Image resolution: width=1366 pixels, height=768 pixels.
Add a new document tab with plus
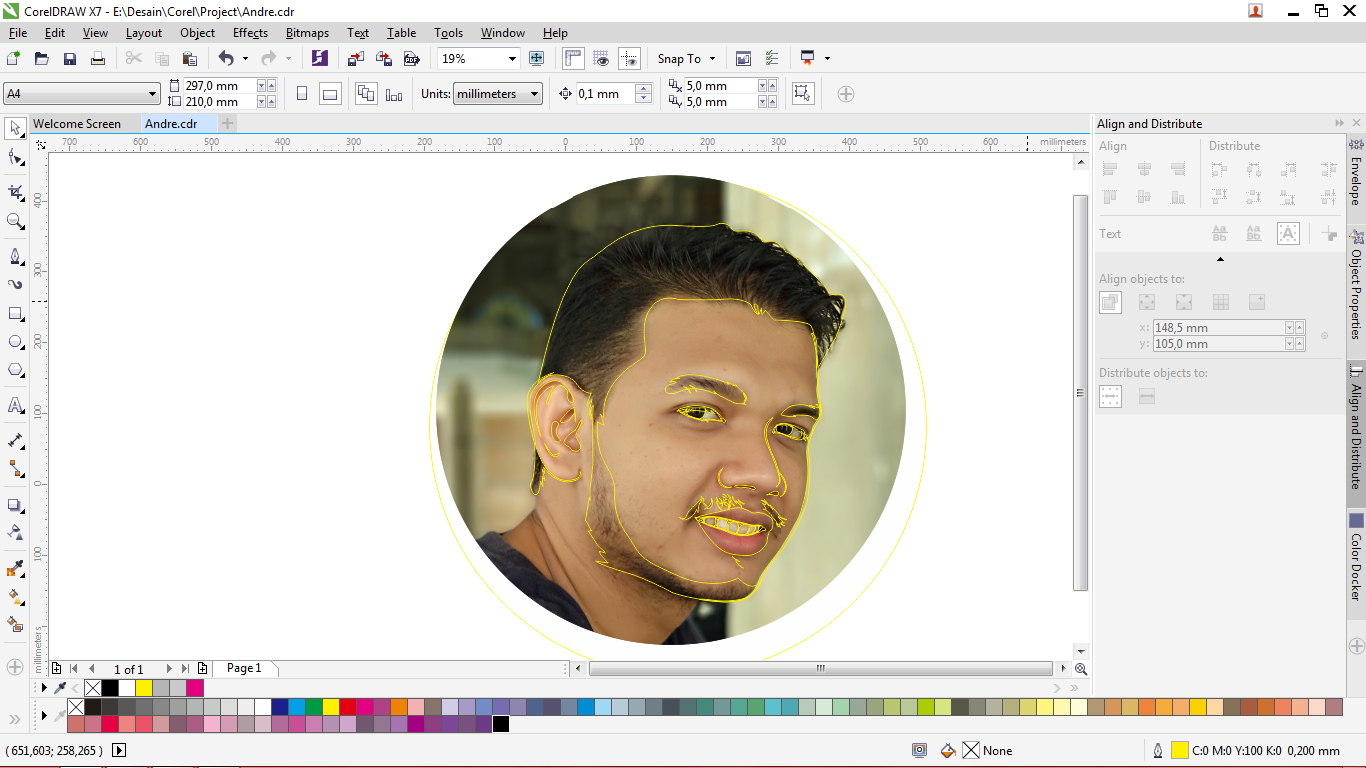(x=228, y=123)
